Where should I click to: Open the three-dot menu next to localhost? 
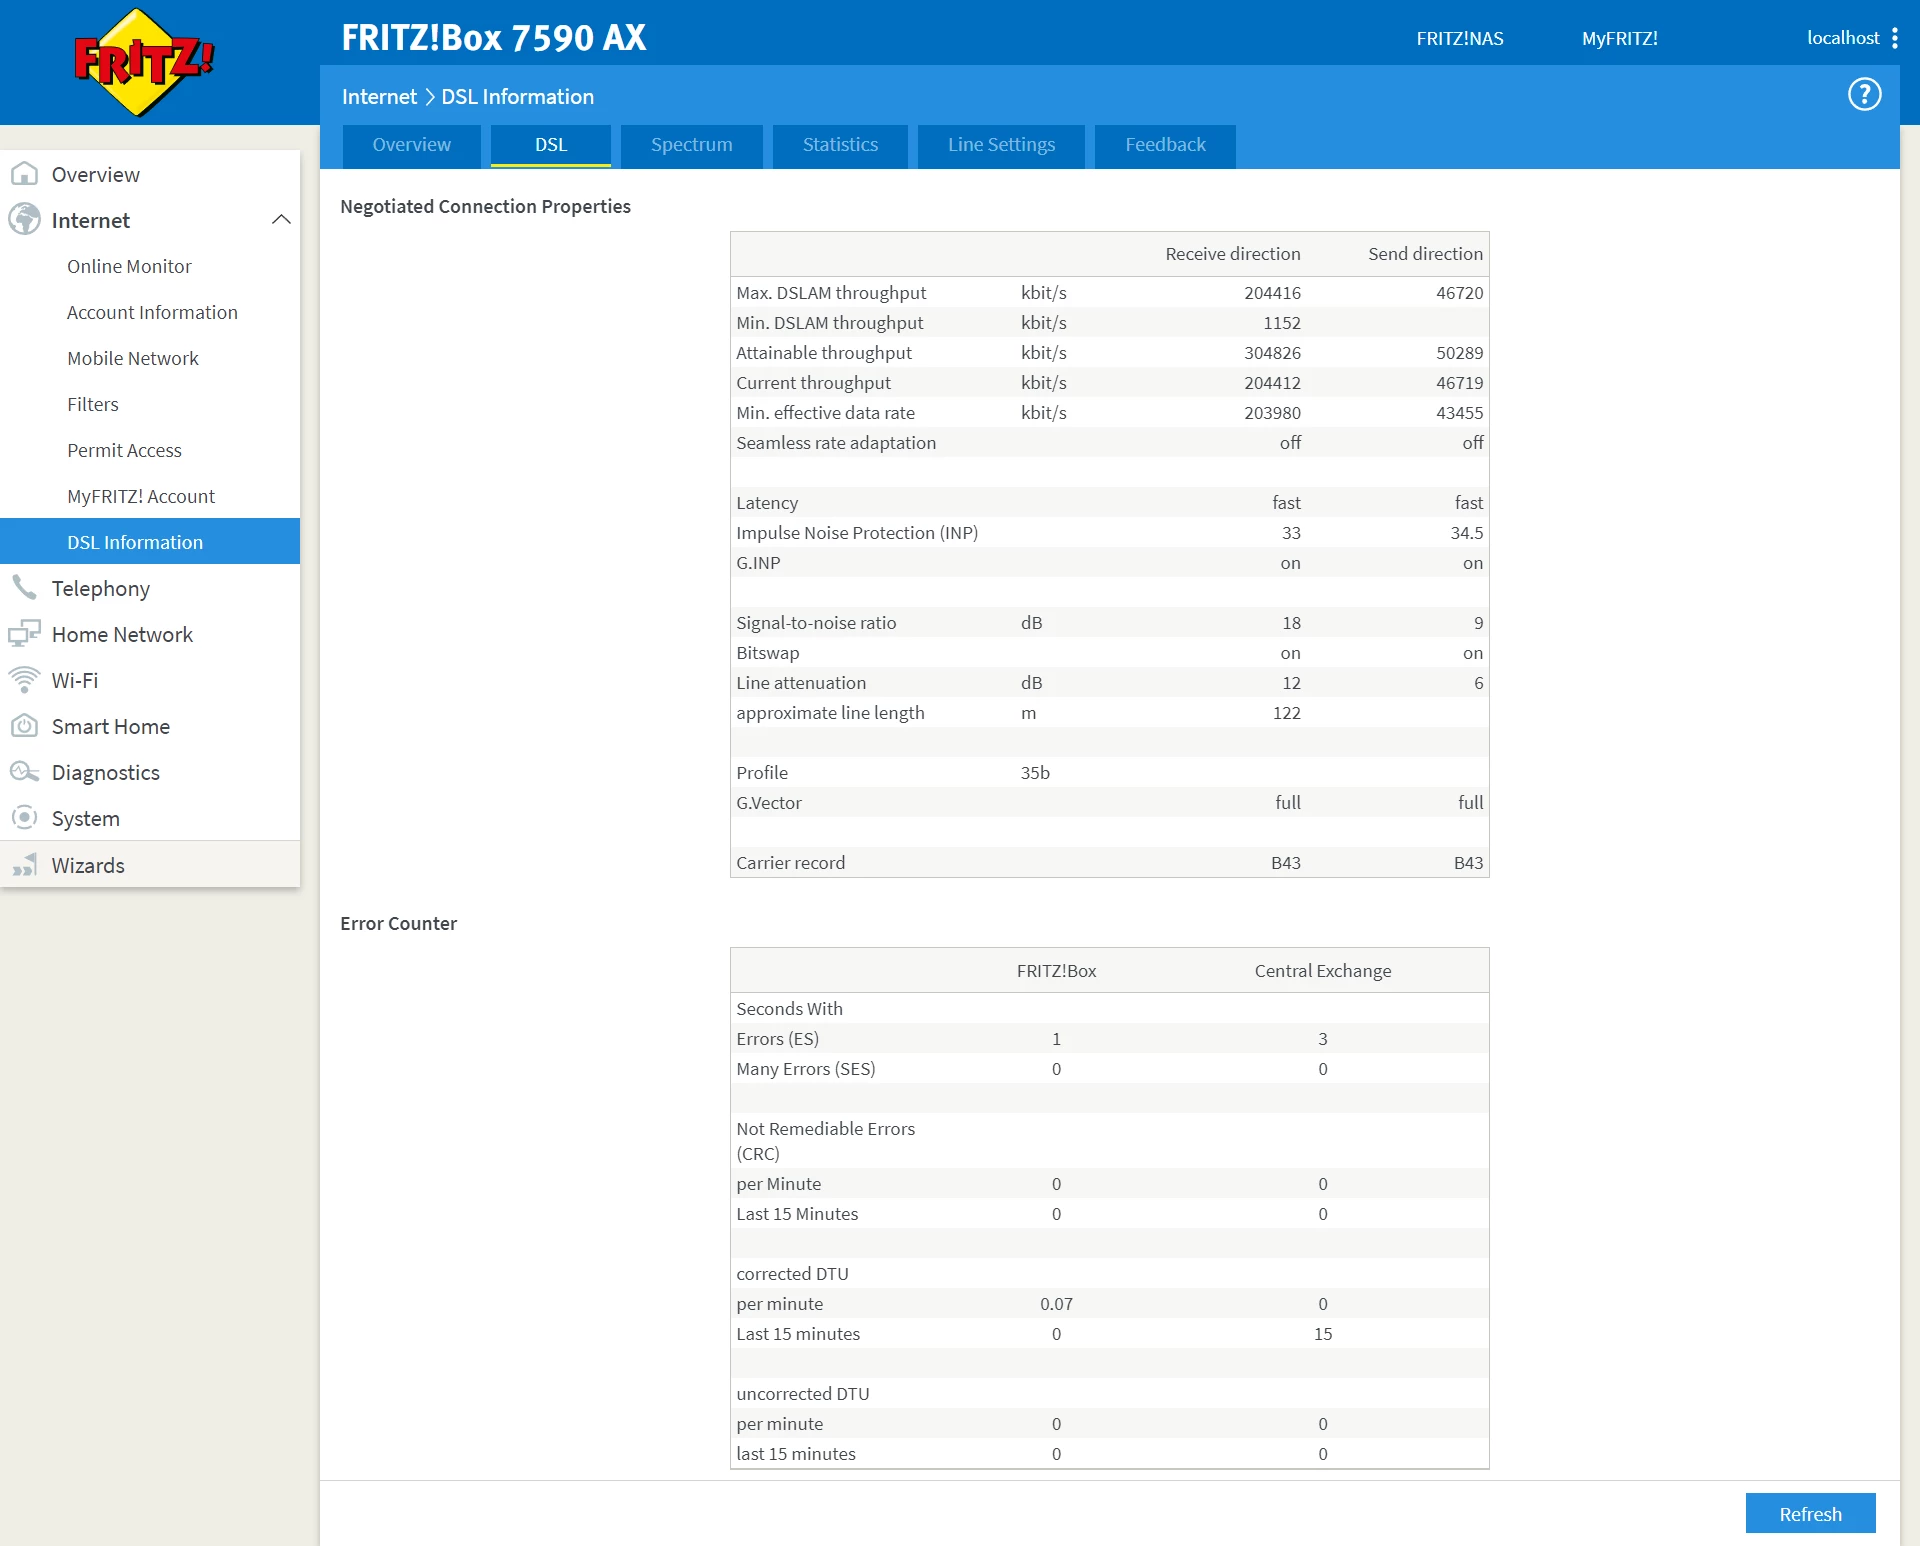pyautogui.click(x=1895, y=38)
